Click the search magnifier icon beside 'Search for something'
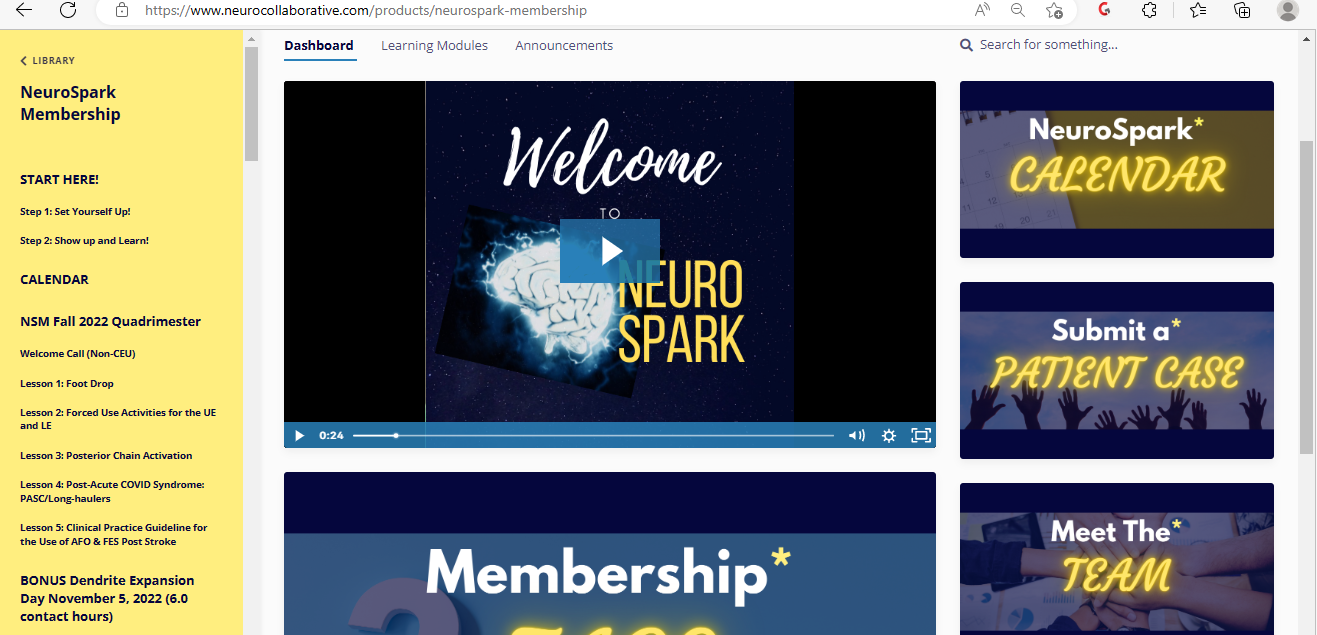 (966, 45)
